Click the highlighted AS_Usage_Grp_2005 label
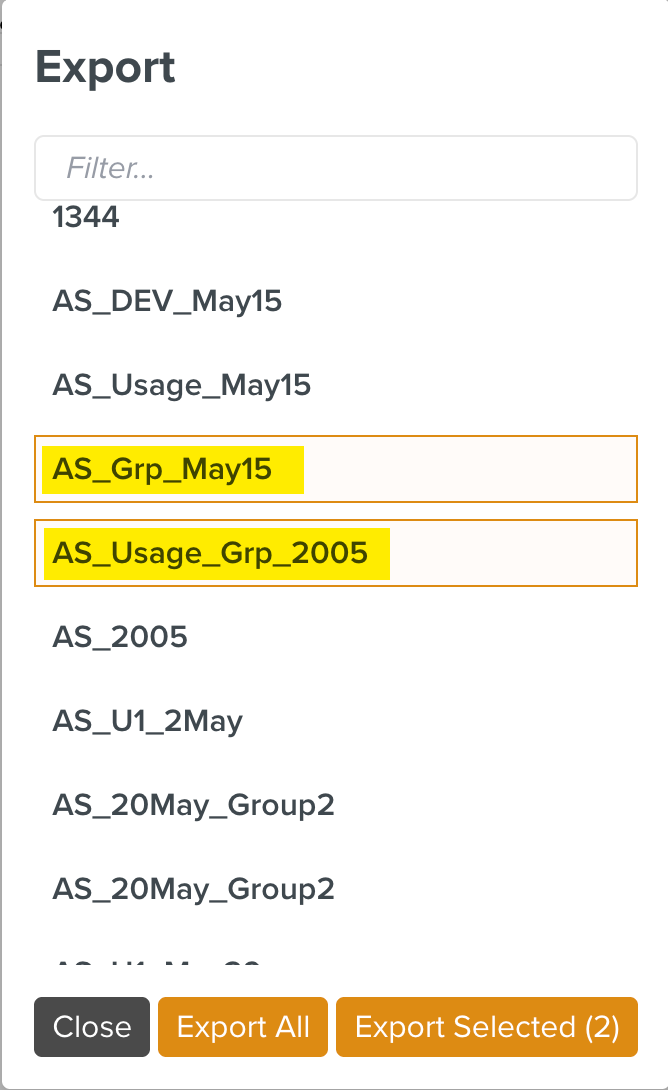The height and width of the screenshot is (1090, 668). tap(215, 553)
